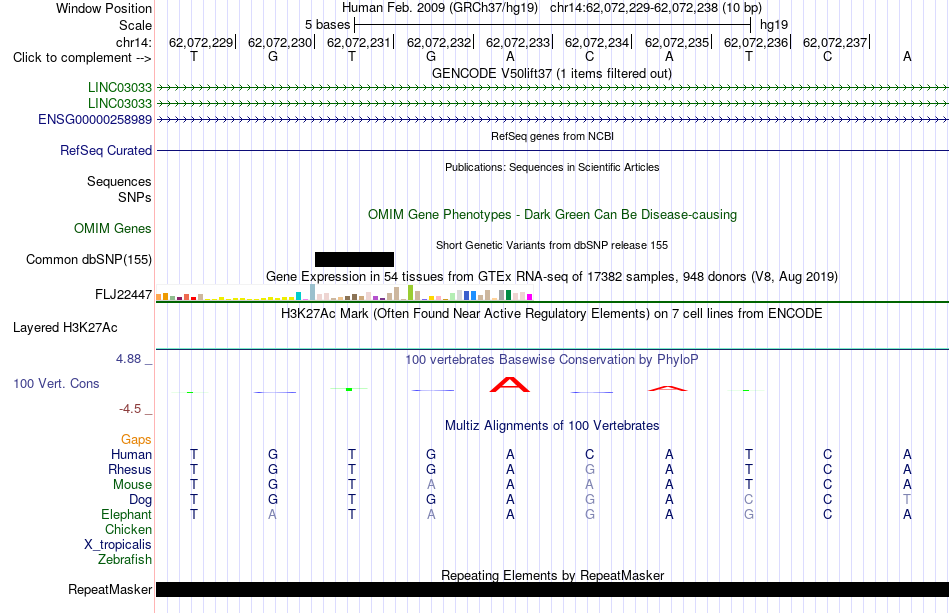This screenshot has width=950, height=613.
Task: Click the SNPs publications track label
Action: point(135,197)
